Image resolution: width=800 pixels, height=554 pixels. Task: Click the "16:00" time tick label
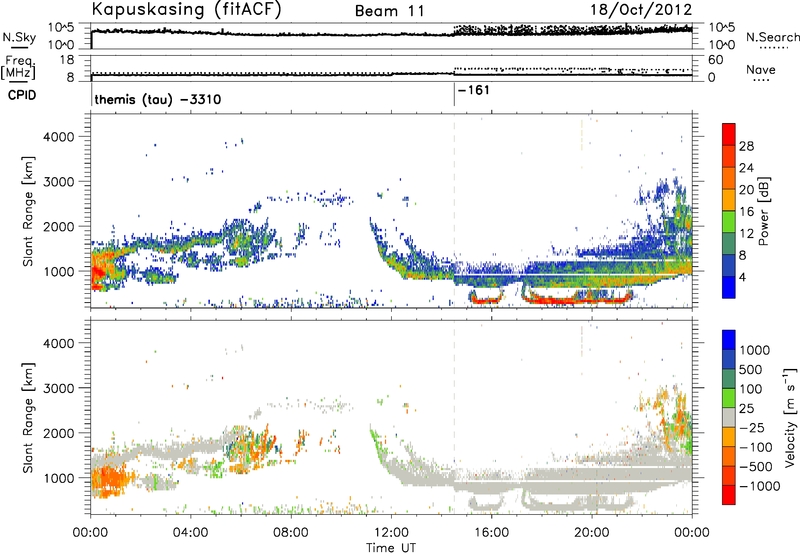tap(491, 533)
